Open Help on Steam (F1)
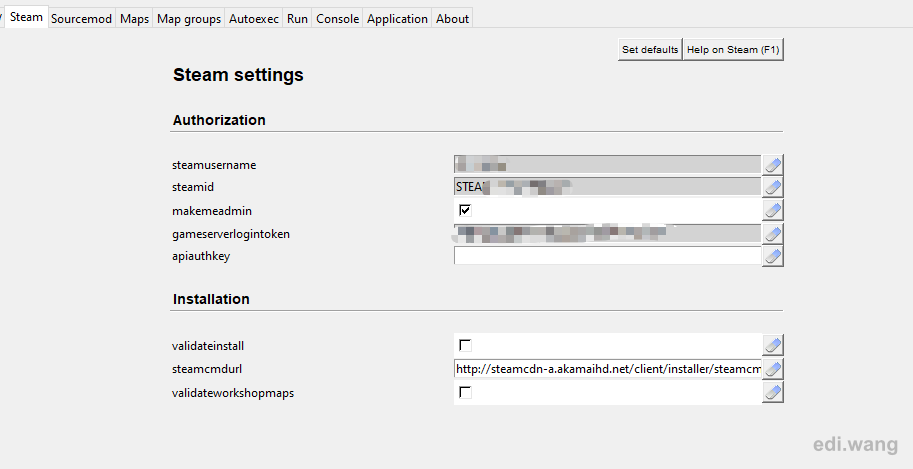Viewport: 913px width, 469px height. pyautogui.click(x=733, y=50)
